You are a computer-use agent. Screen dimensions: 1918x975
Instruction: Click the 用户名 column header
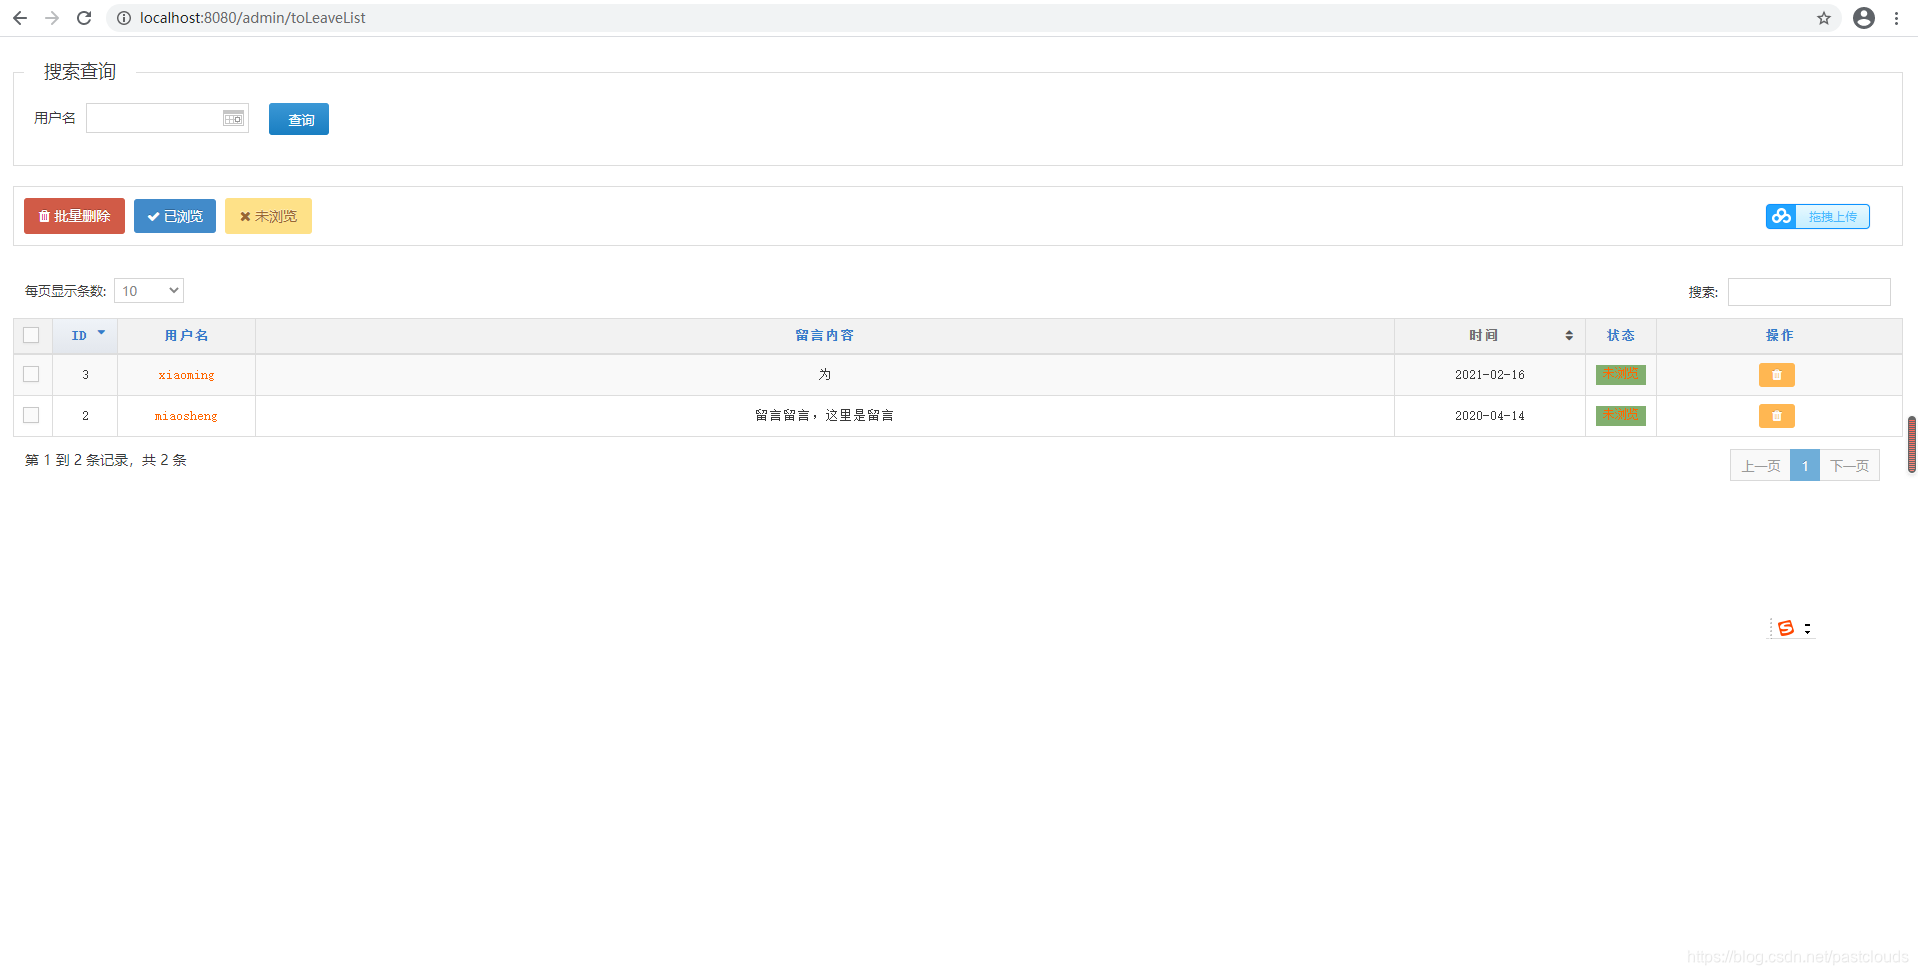pyautogui.click(x=186, y=336)
